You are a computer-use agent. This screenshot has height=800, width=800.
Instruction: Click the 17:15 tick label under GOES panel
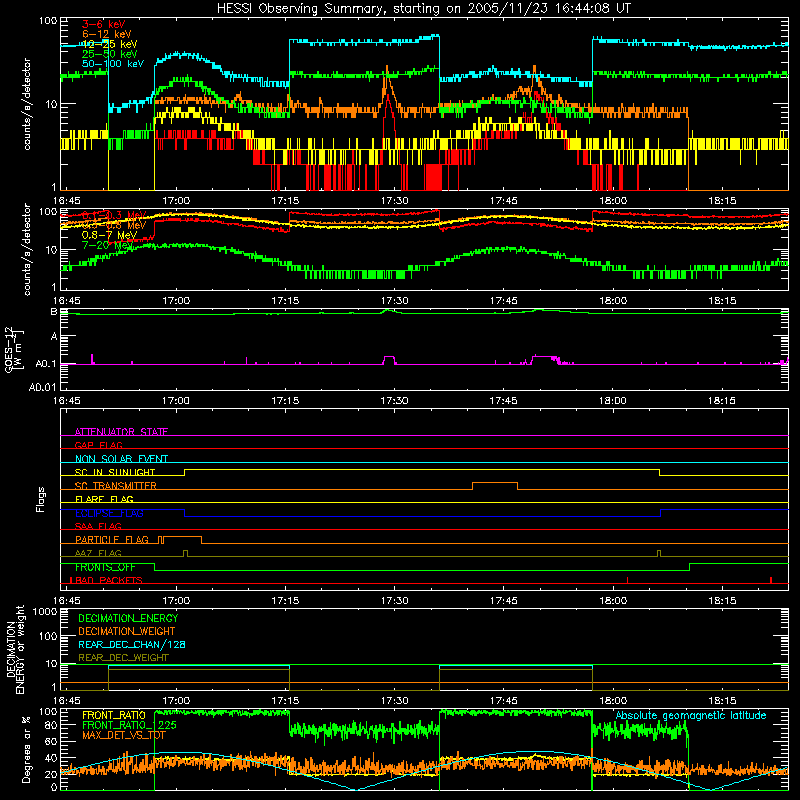(285, 401)
